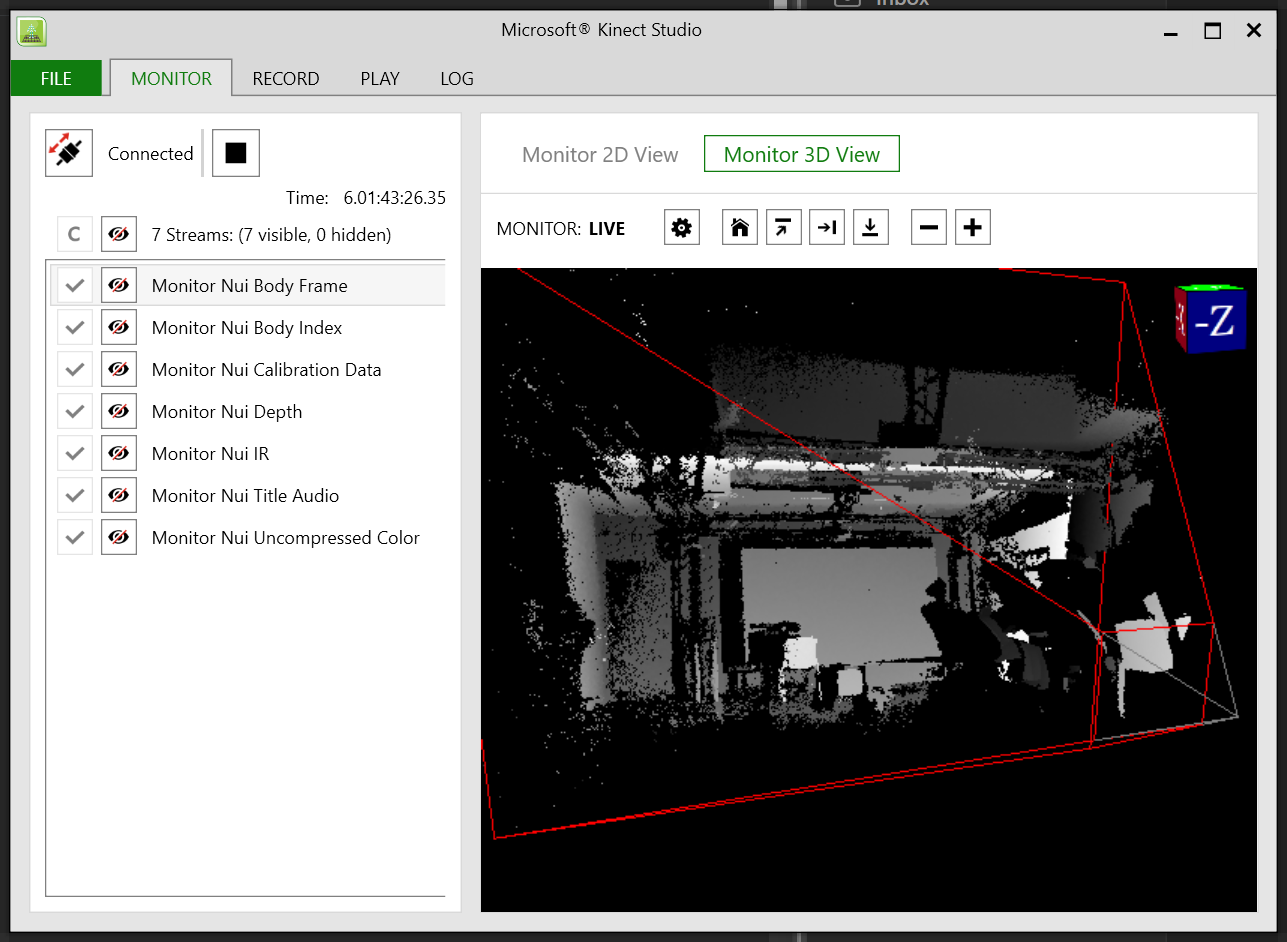Toggle visibility of Monitor Nui Body Index
Viewport: 1287px width, 942px height.
(119, 327)
